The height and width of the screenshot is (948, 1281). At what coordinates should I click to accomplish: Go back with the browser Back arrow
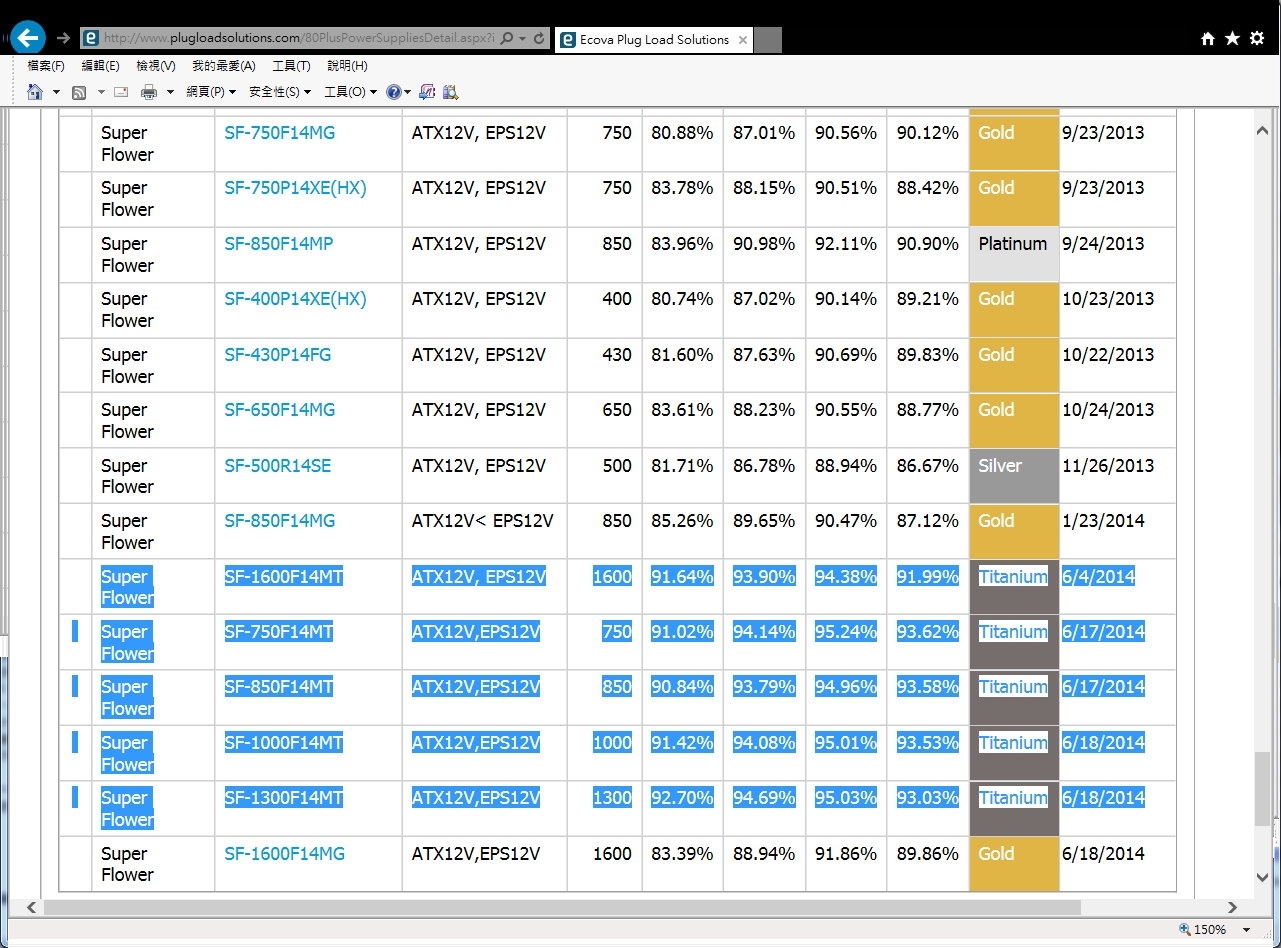(x=28, y=37)
